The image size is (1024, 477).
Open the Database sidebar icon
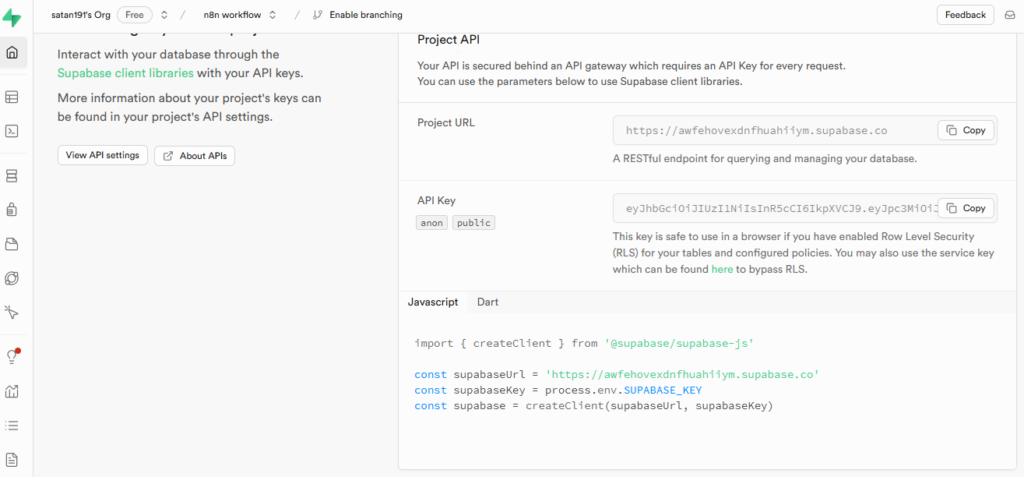pos(13,176)
